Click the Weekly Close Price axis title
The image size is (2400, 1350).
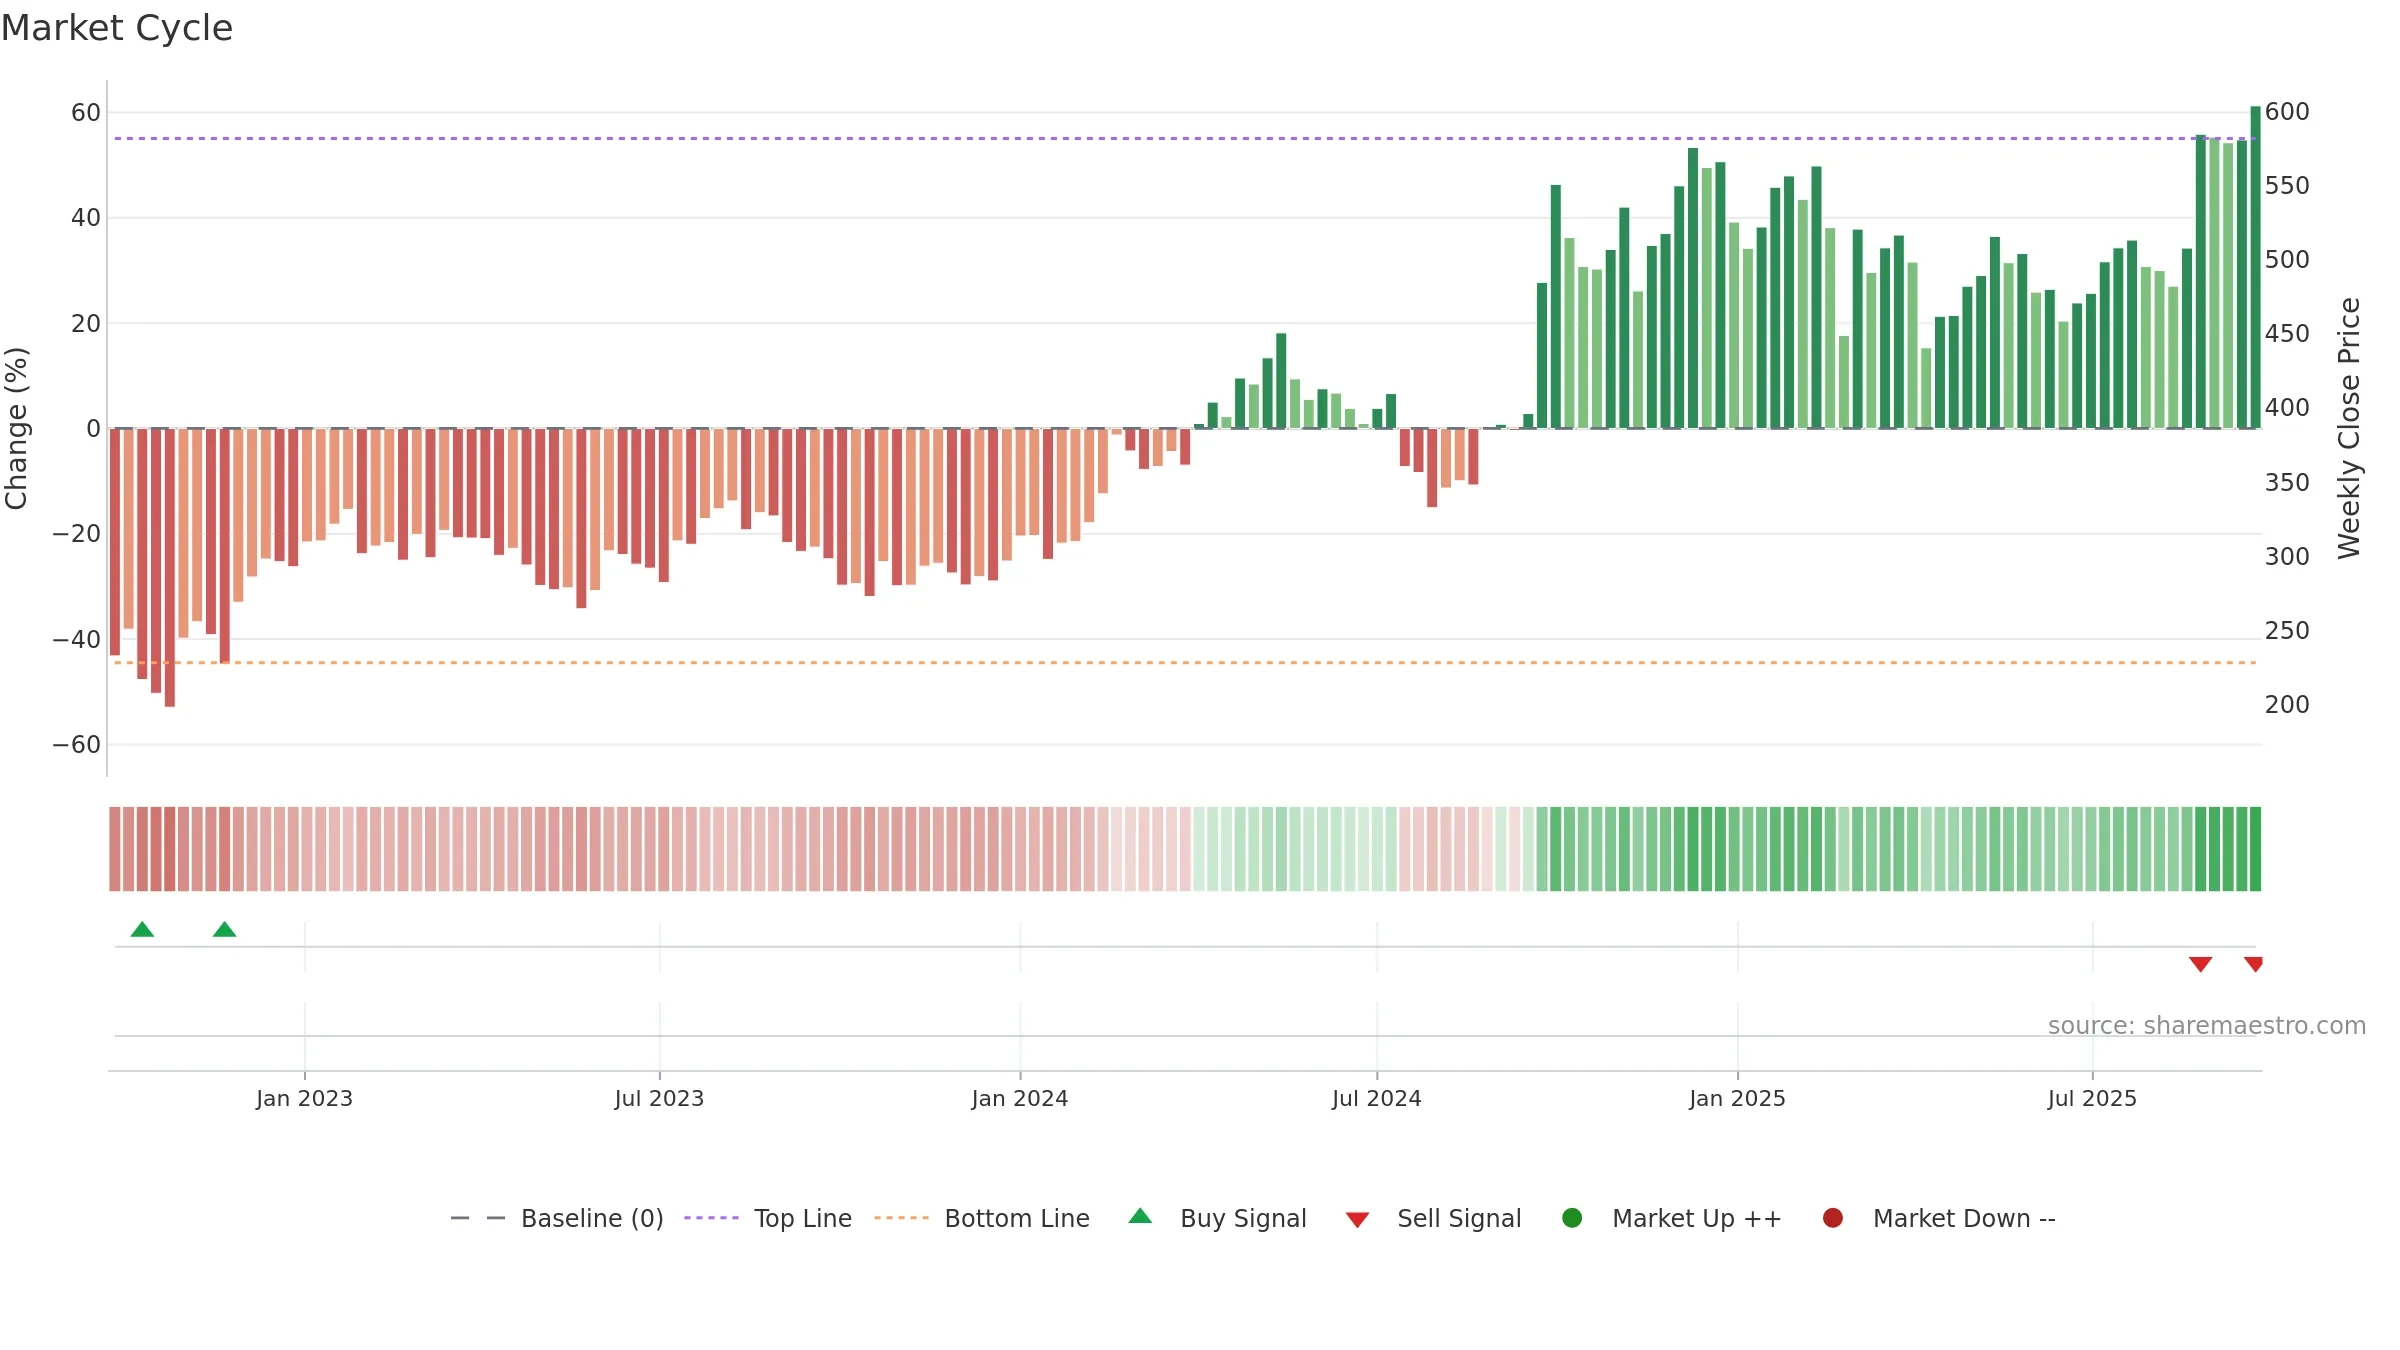click(x=2349, y=428)
